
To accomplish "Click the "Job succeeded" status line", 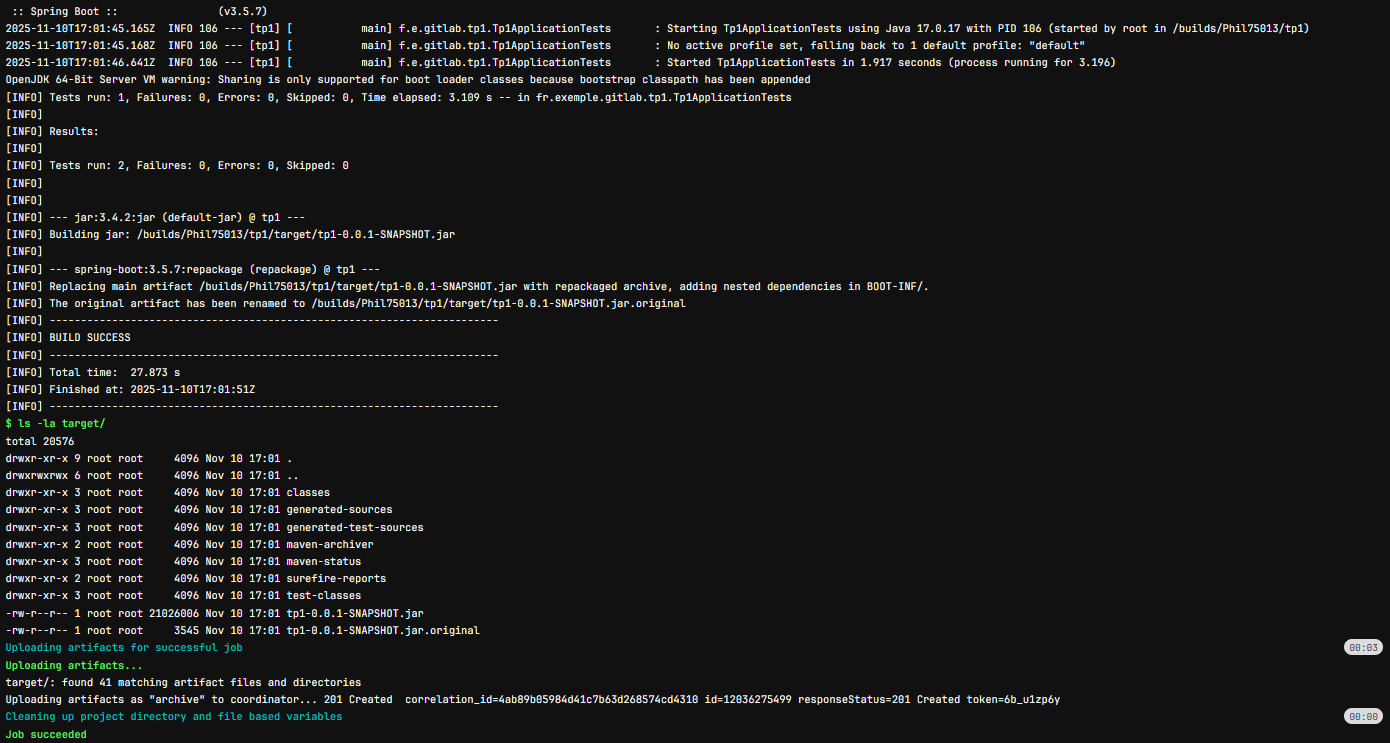I will 46,734.
